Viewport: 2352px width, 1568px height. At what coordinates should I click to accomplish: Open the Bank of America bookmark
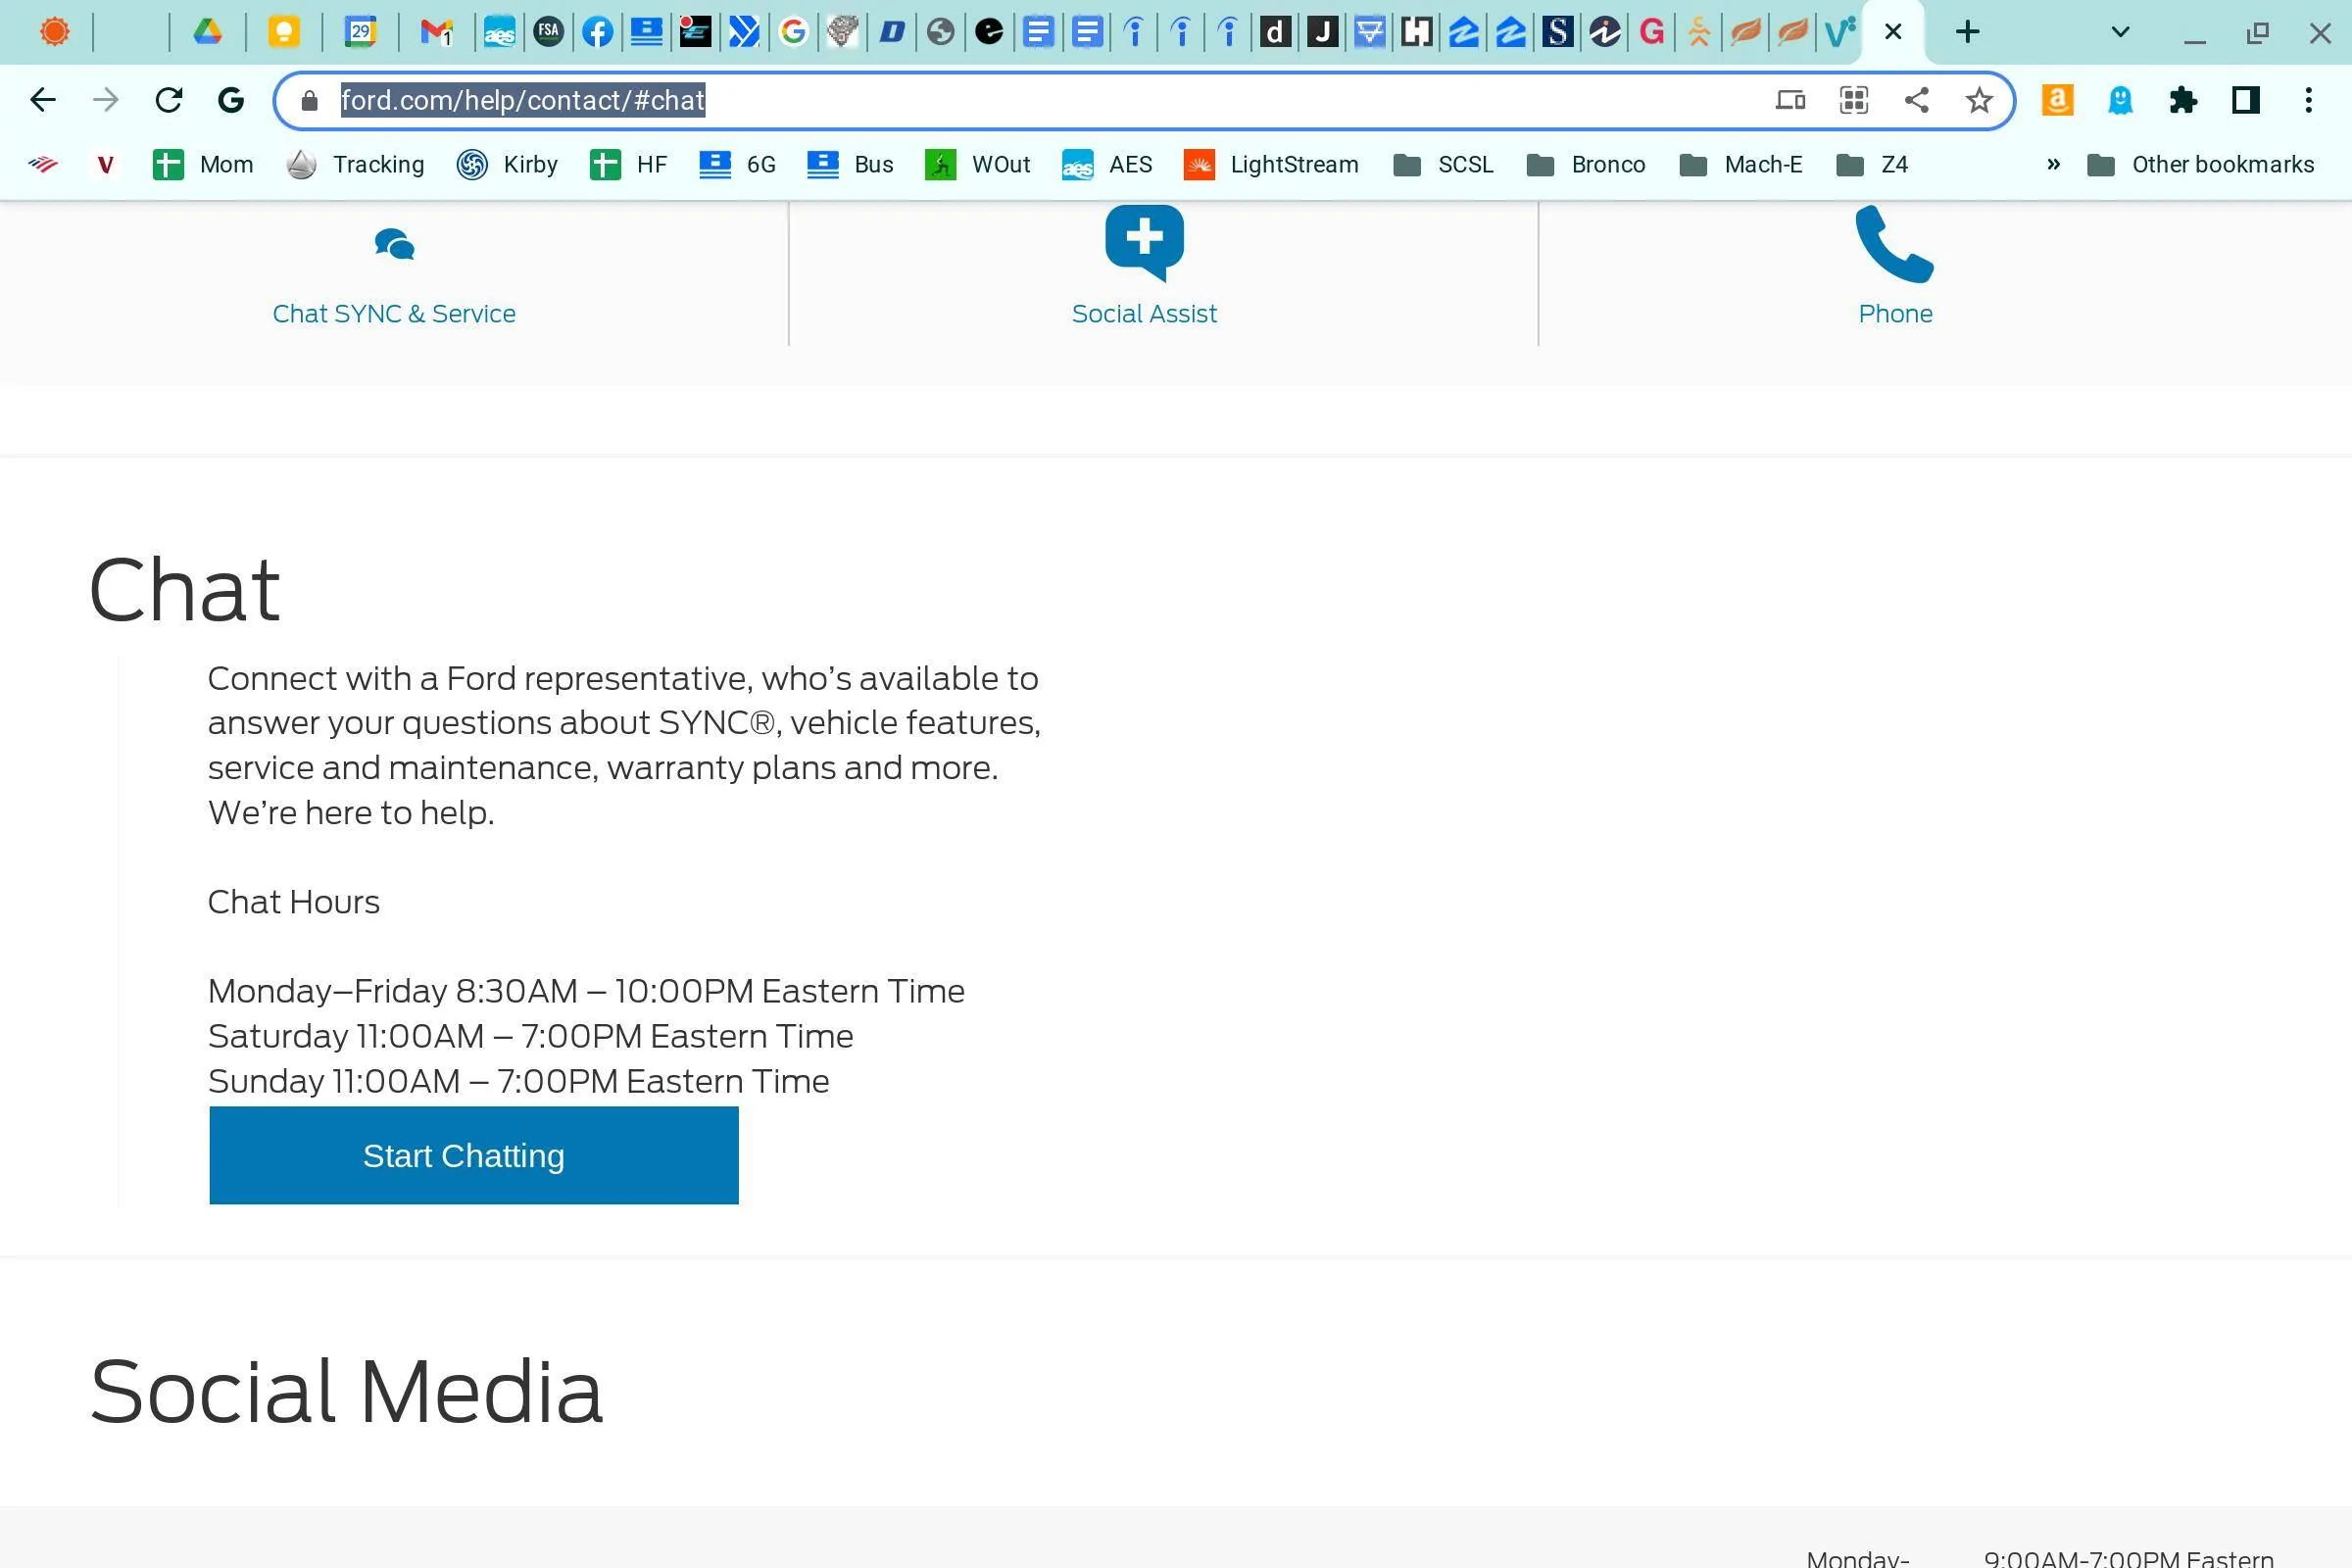click(x=43, y=164)
